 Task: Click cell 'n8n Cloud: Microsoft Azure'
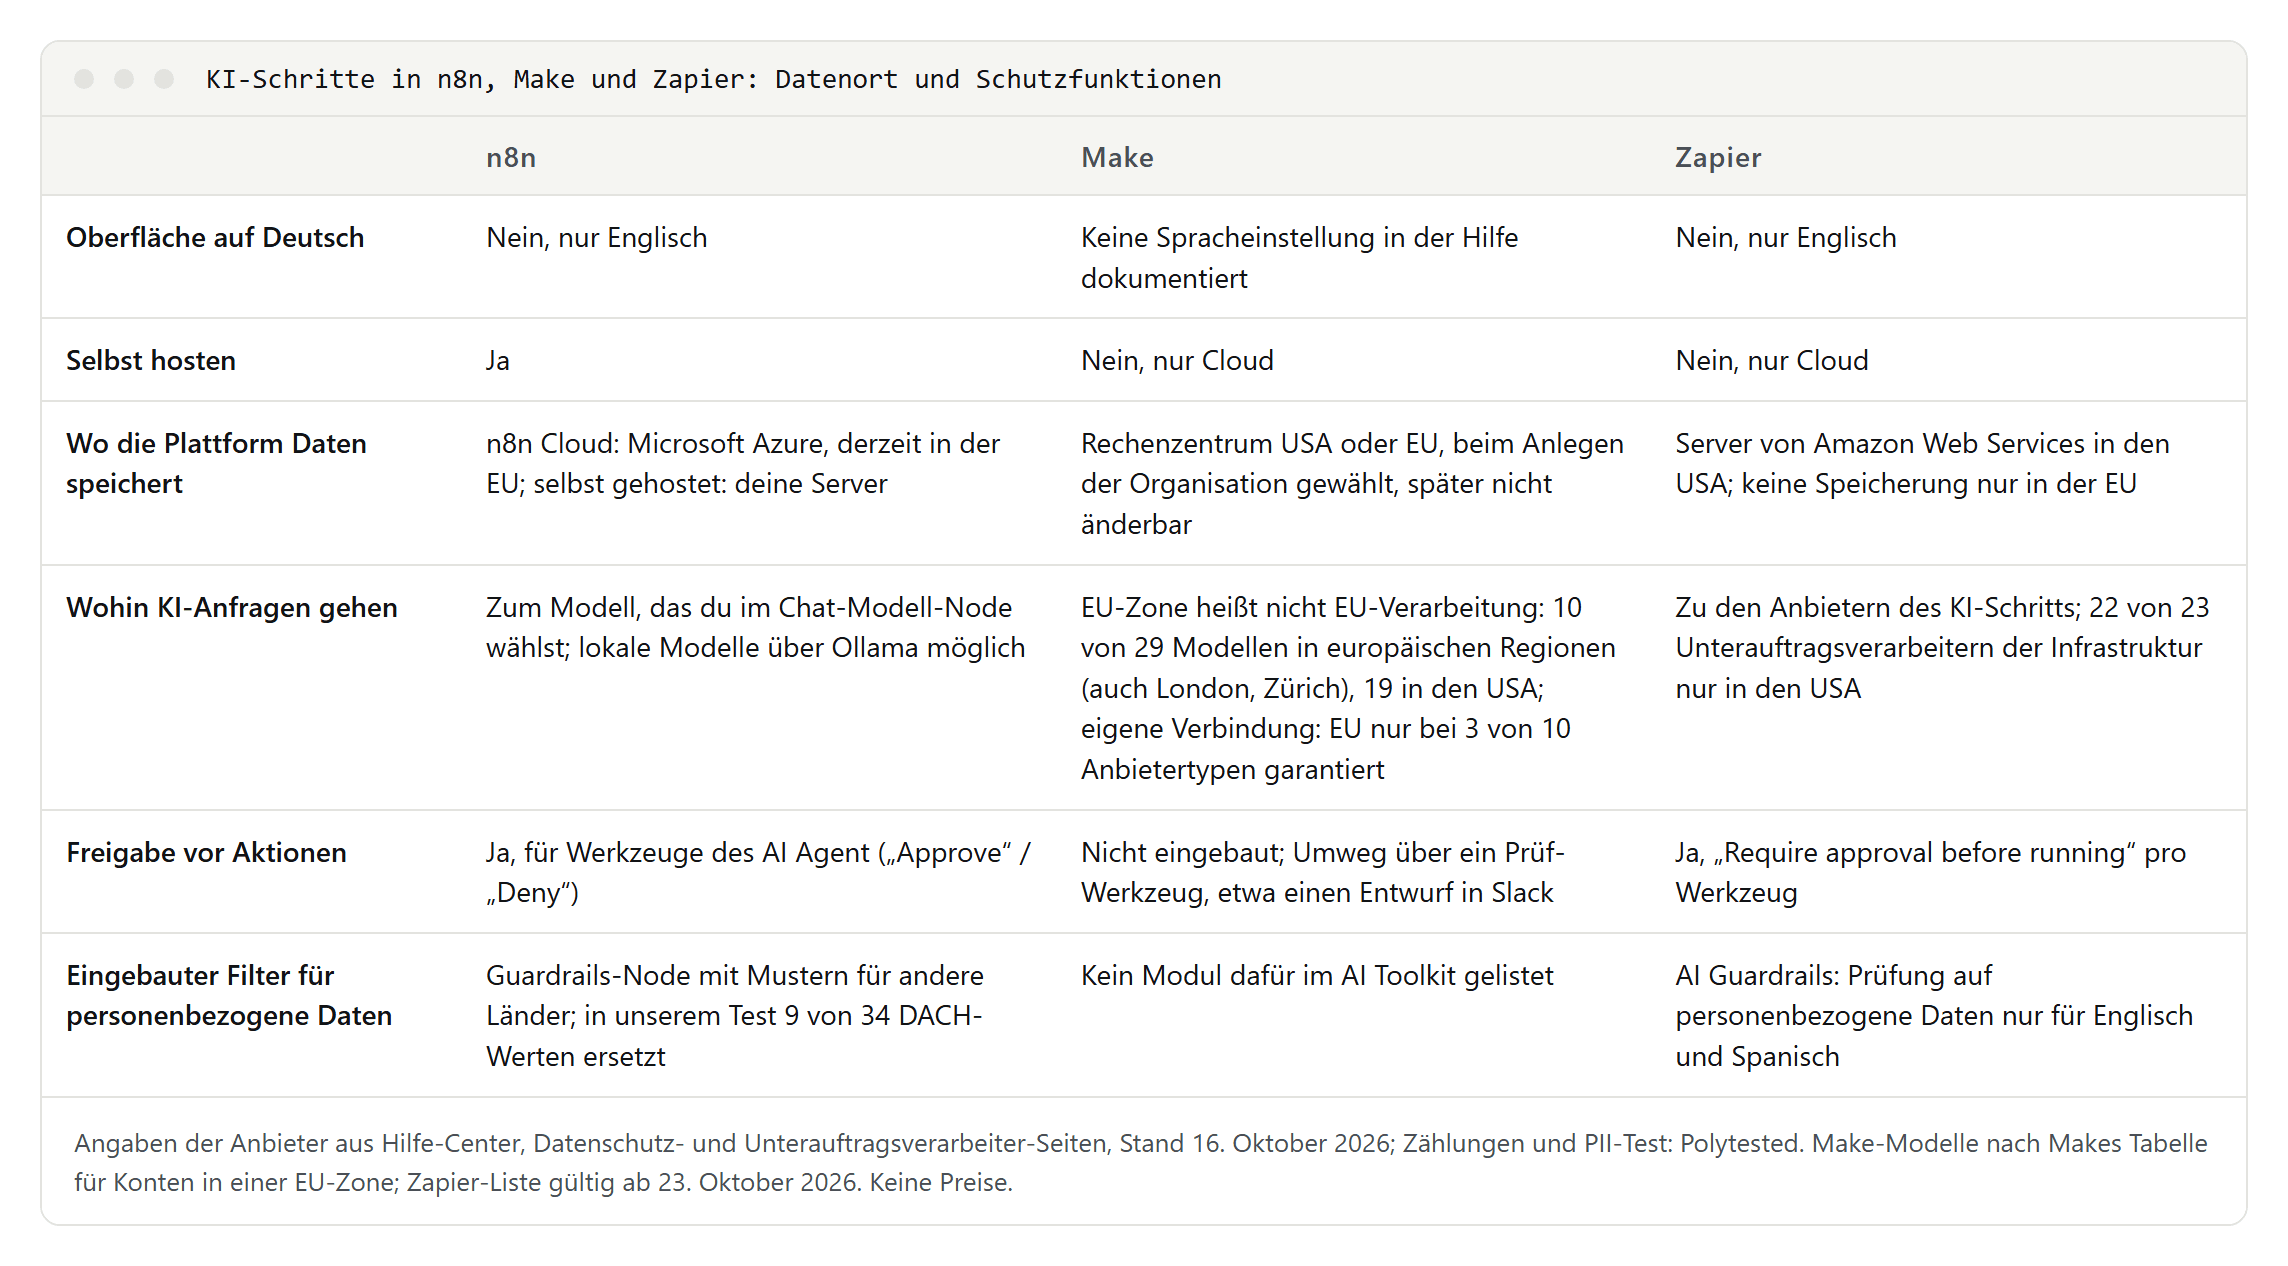pos(743,463)
